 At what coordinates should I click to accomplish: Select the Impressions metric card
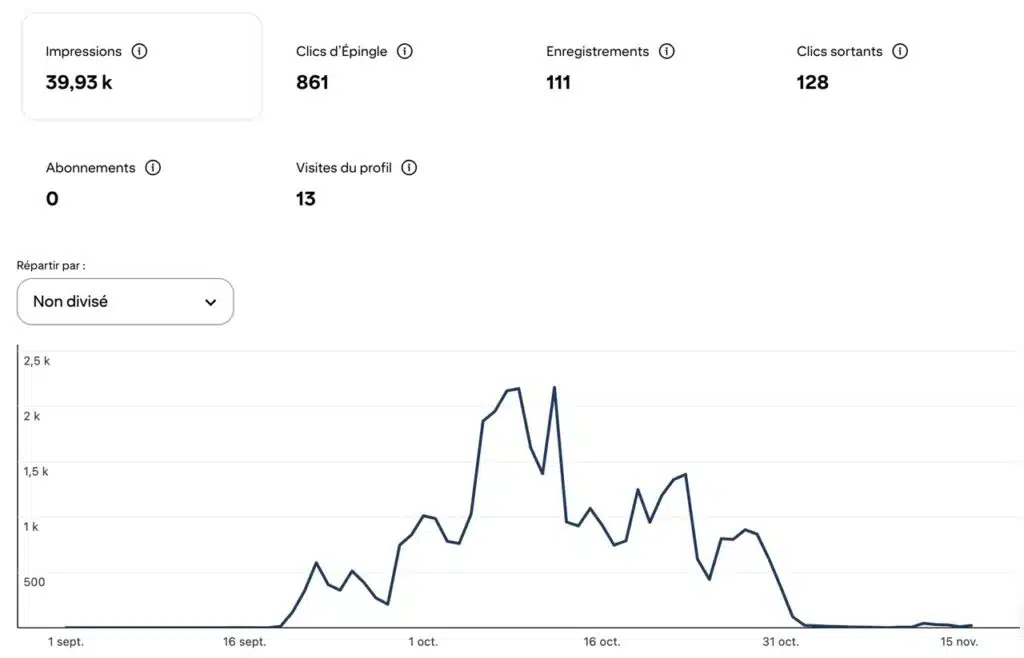point(141,67)
